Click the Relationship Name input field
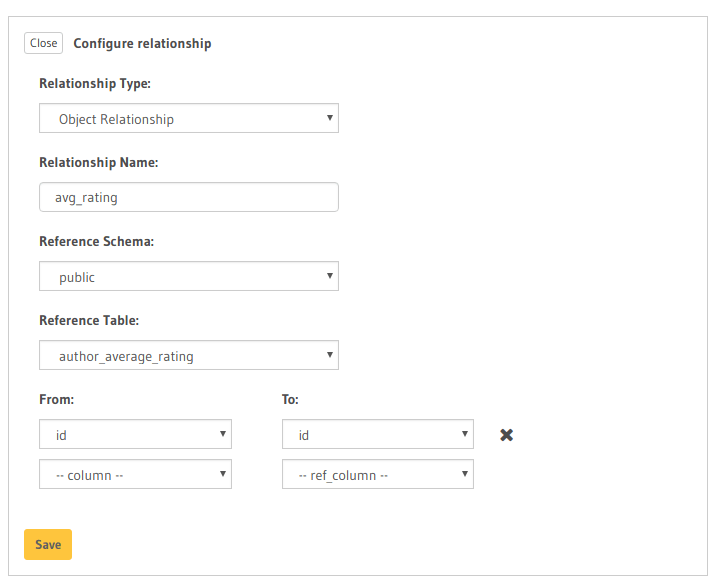This screenshot has height=588, width=725. click(188, 197)
